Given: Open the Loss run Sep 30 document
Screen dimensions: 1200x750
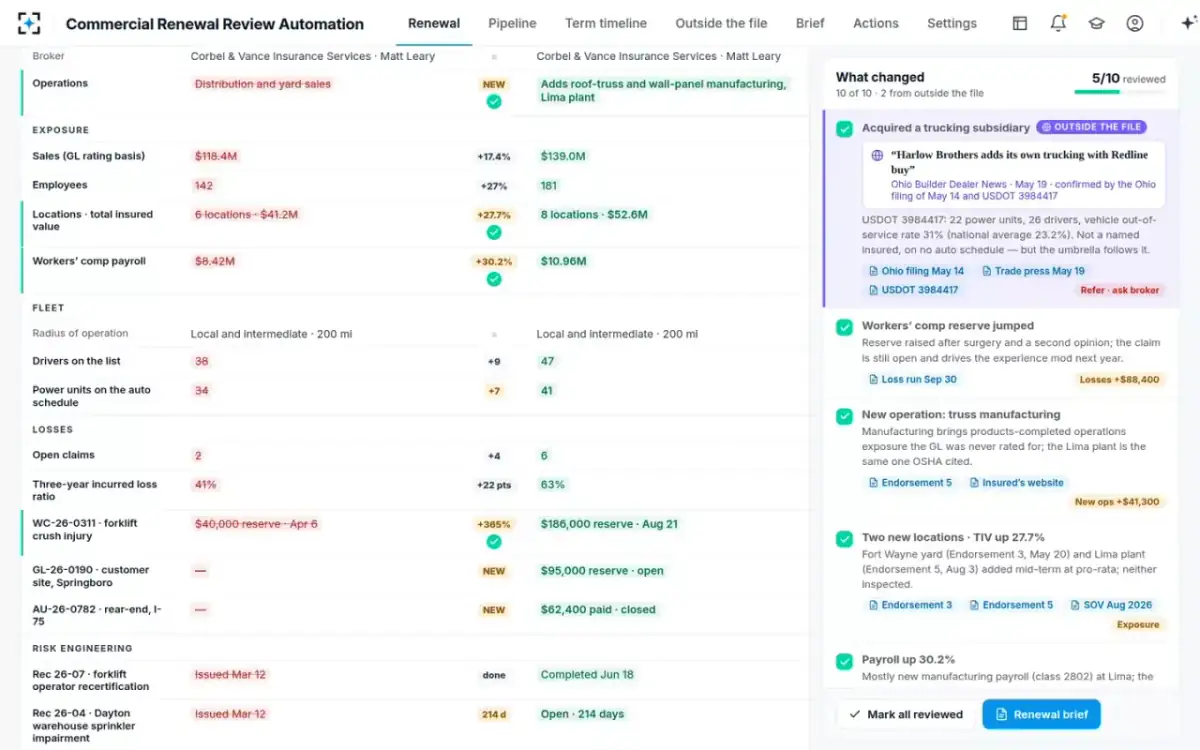Looking at the screenshot, I should 912,379.
